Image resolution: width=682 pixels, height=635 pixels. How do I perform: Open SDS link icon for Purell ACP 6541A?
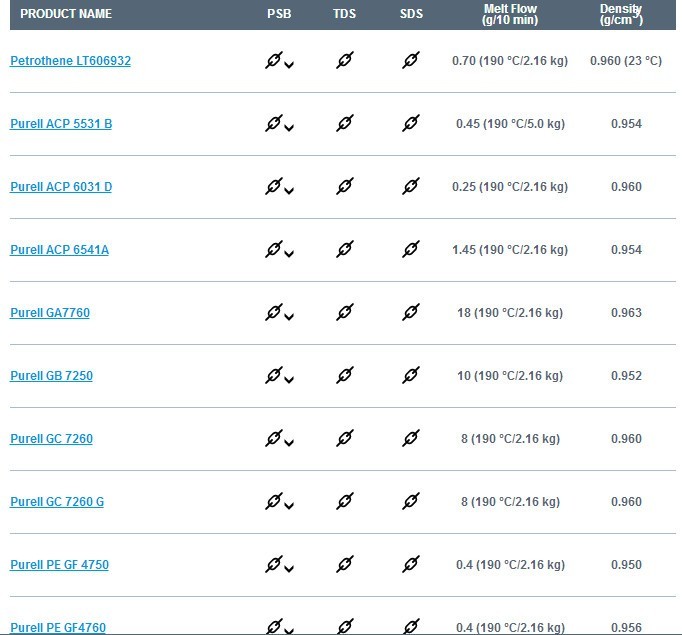pos(411,249)
